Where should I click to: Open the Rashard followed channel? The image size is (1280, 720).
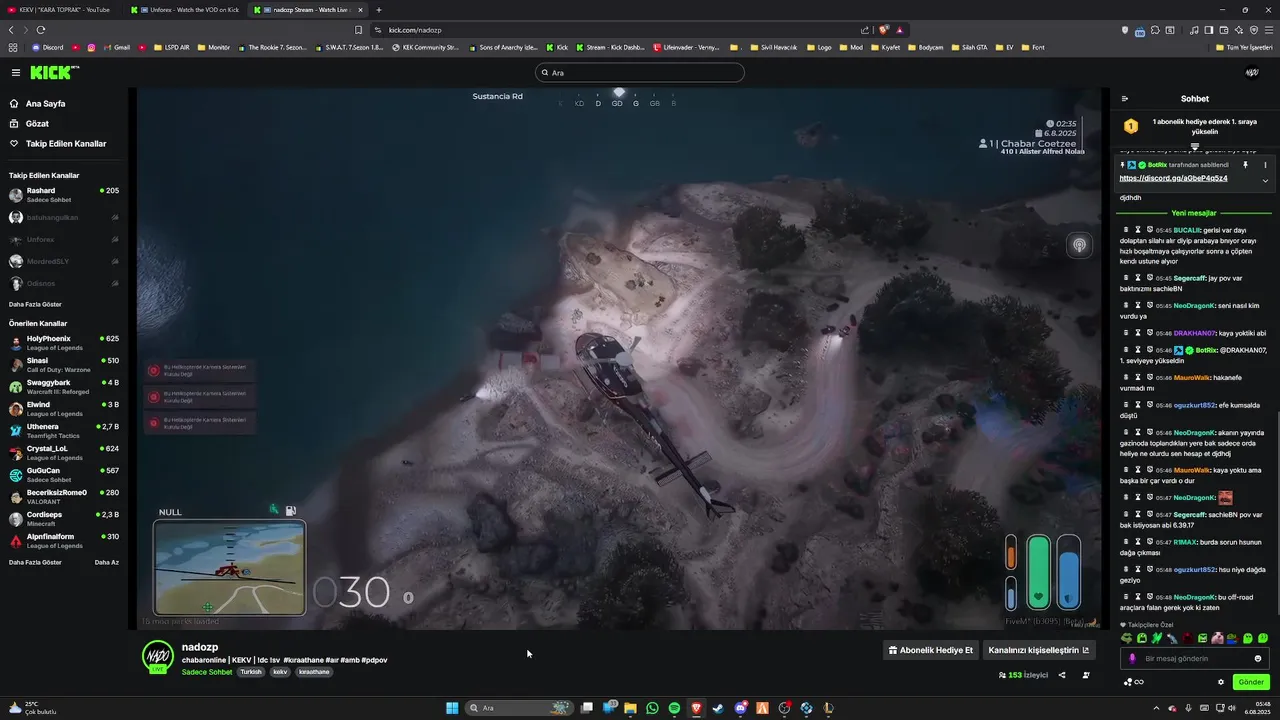pos(64,195)
